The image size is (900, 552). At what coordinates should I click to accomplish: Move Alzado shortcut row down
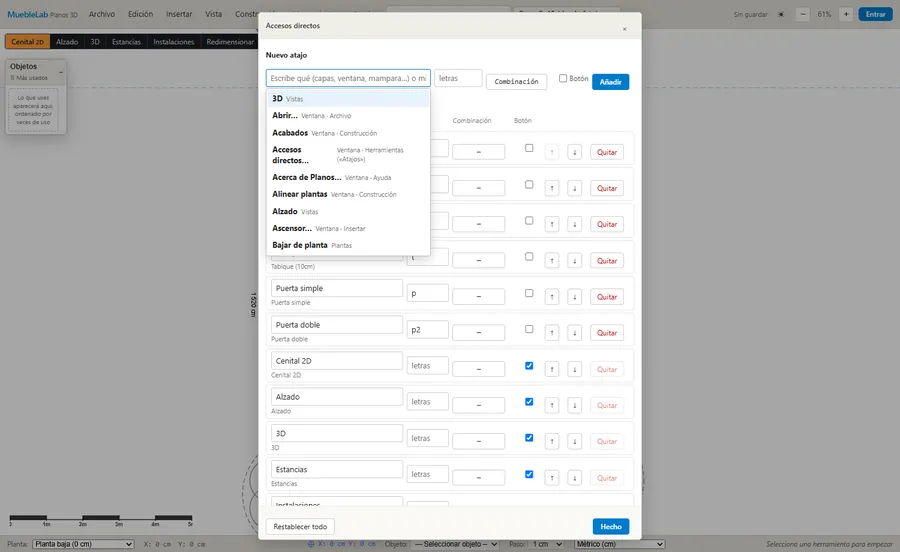pyautogui.click(x=575, y=405)
